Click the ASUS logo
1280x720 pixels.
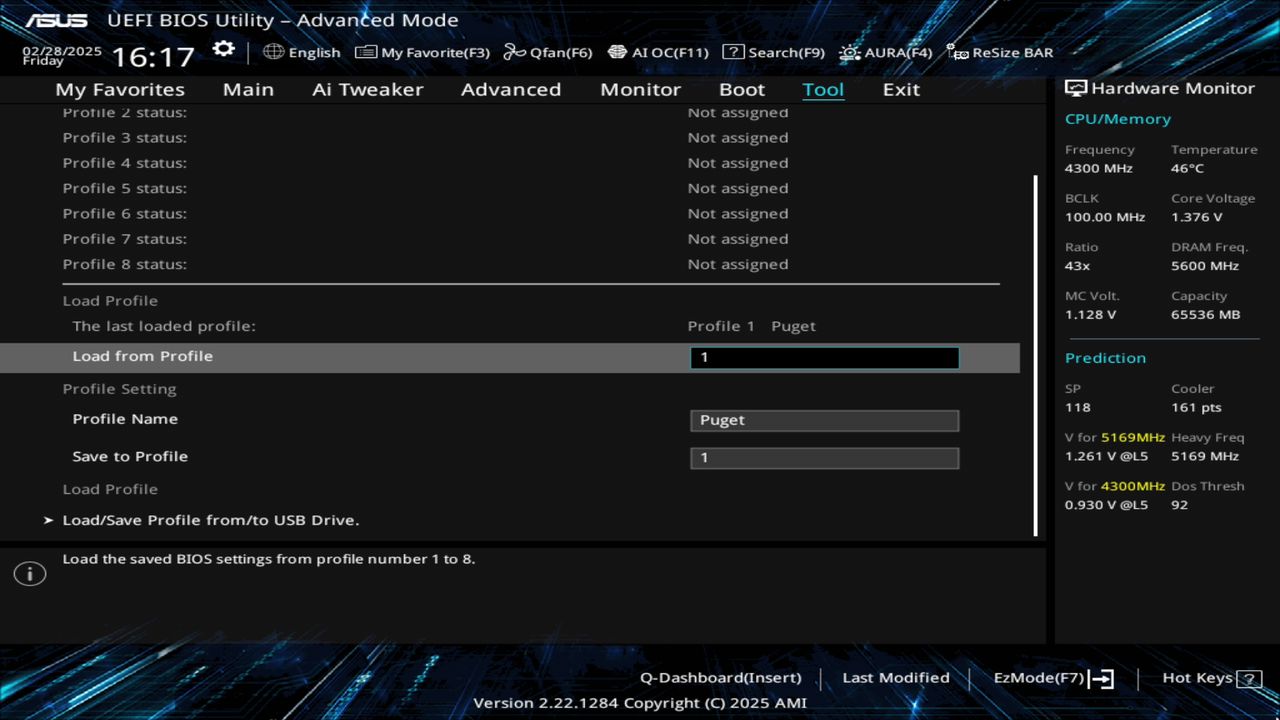tap(56, 20)
